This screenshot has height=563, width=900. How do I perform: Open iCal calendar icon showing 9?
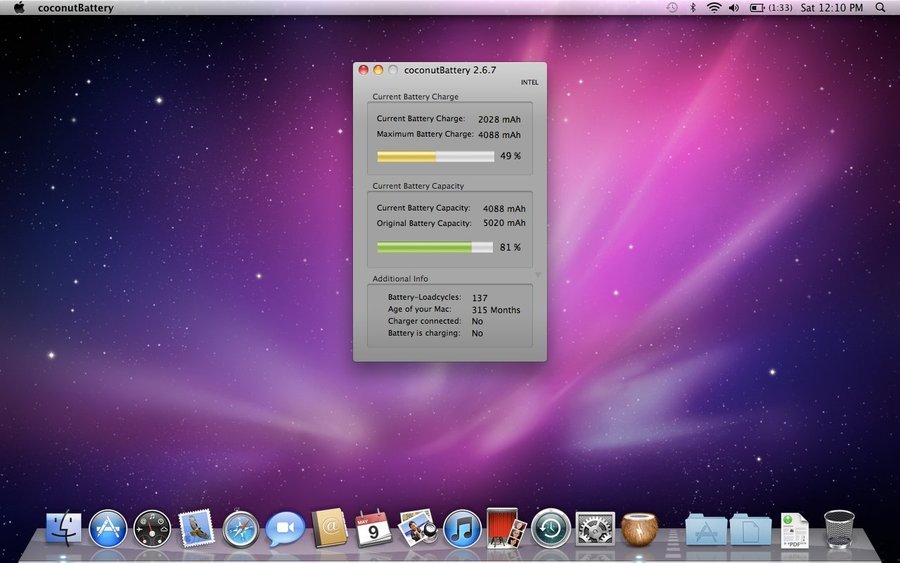click(x=373, y=529)
